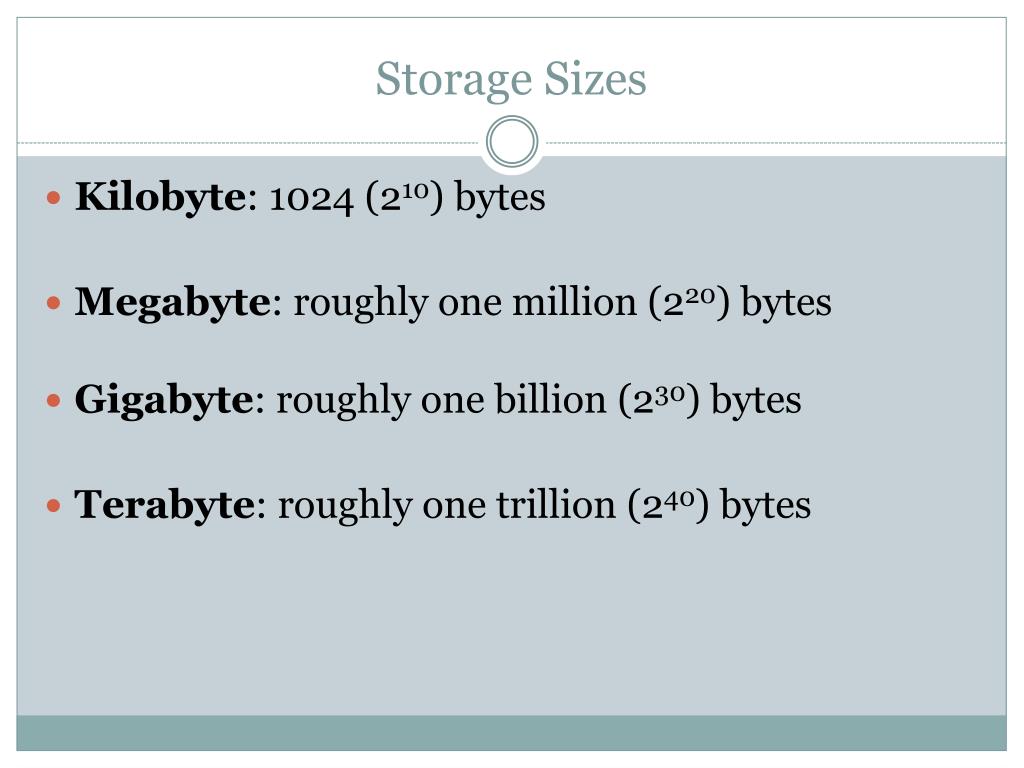Click the orange bullet beside Terabyte
1024x768 pixels.
point(54,505)
